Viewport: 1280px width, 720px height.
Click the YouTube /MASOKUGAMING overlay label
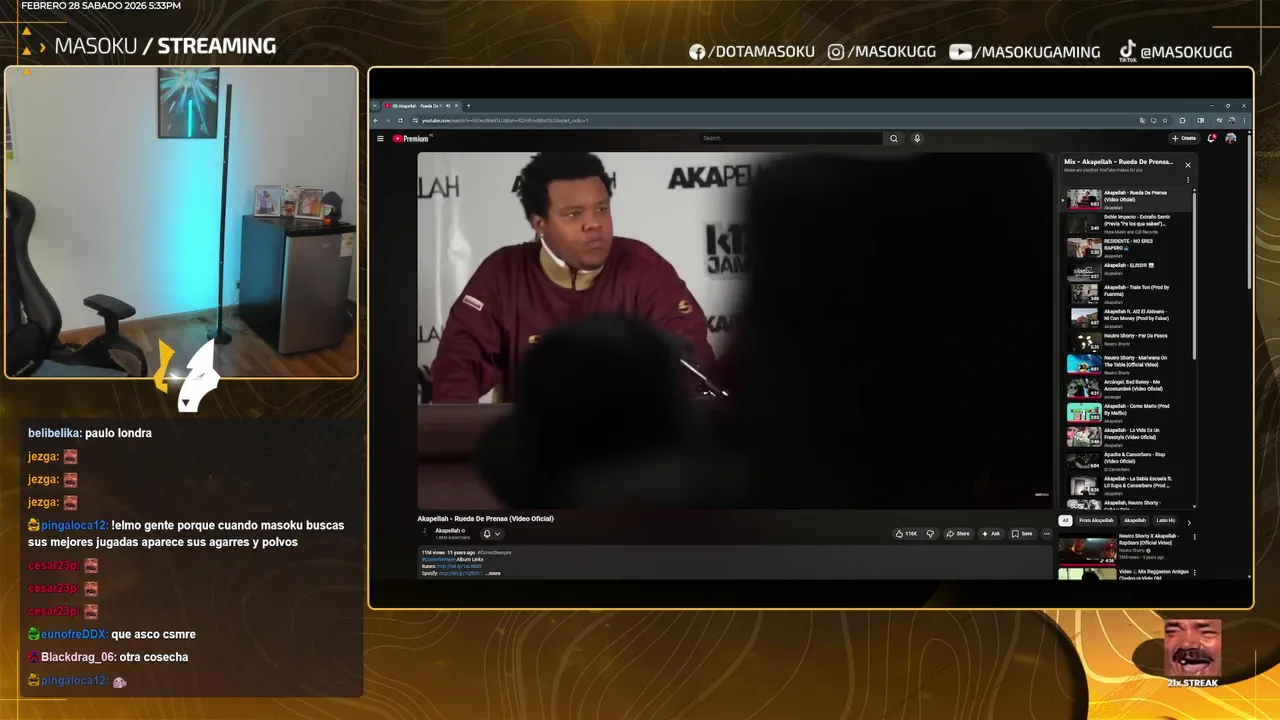[1025, 52]
